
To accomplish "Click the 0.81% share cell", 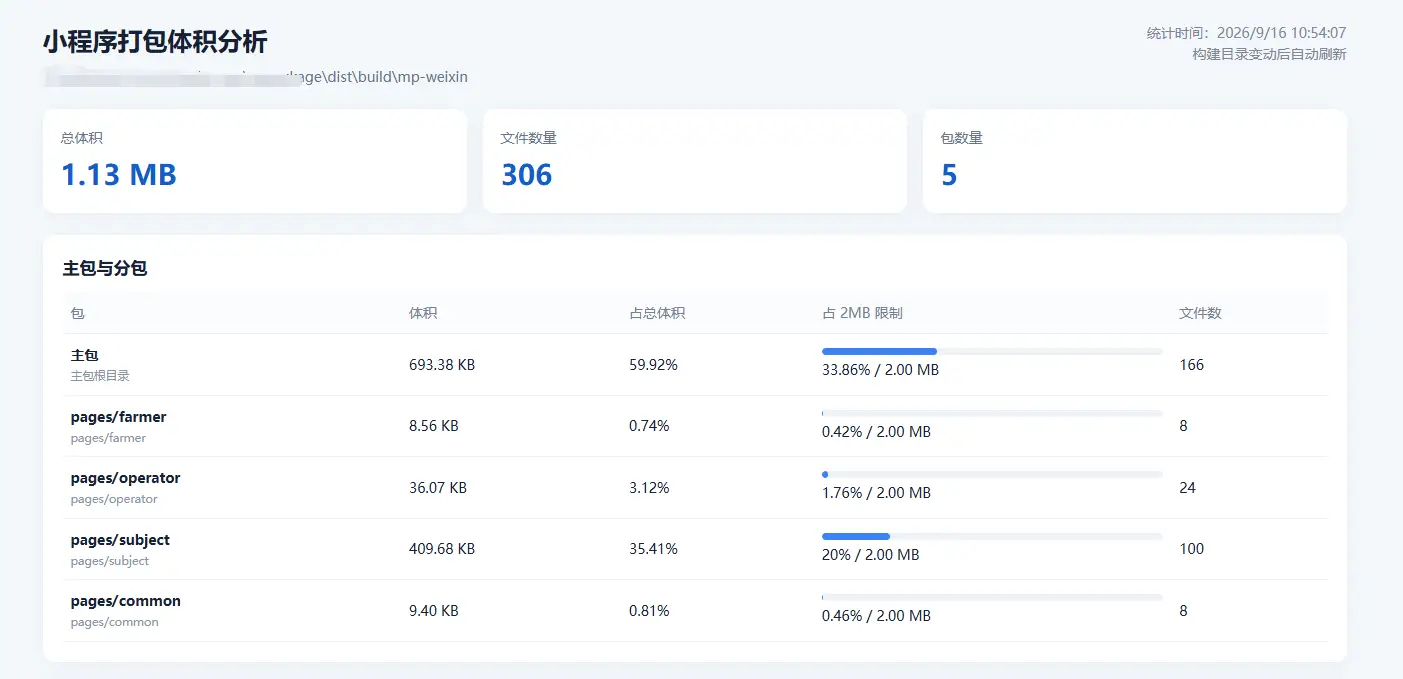I will 649,610.
